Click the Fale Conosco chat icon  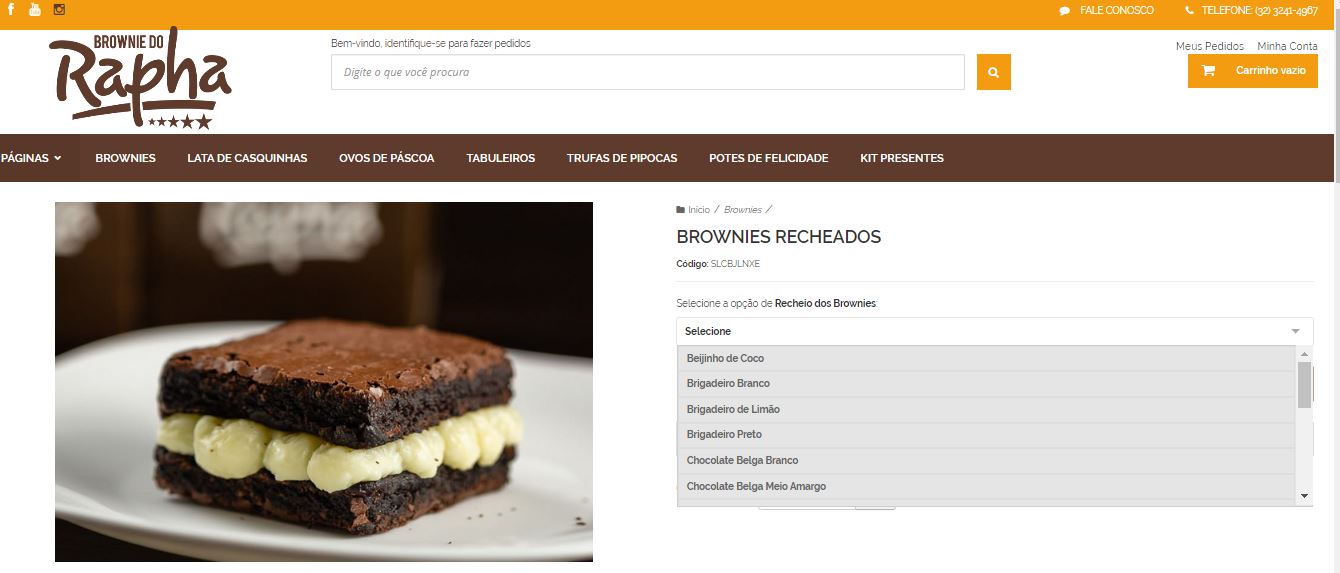1065,11
